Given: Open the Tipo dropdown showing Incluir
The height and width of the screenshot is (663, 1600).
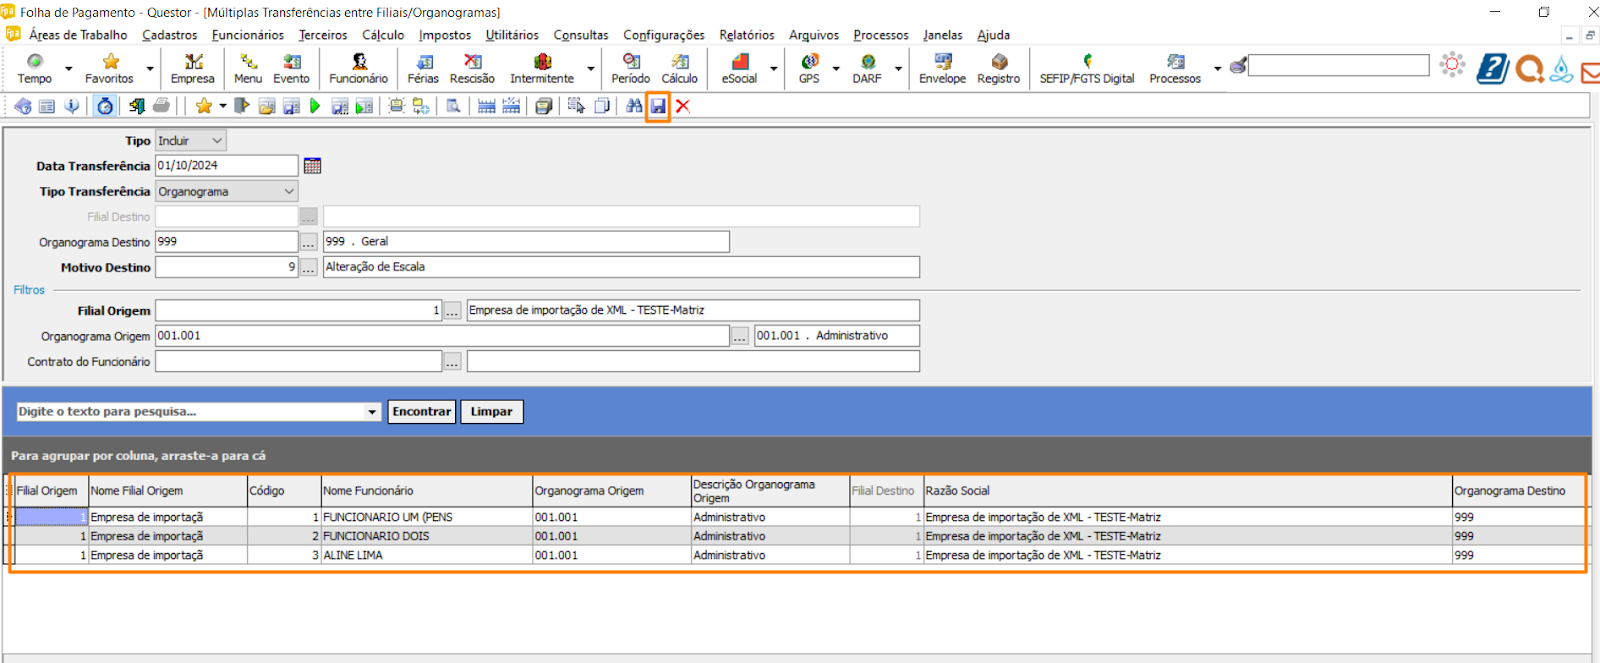Looking at the screenshot, I should [x=190, y=141].
